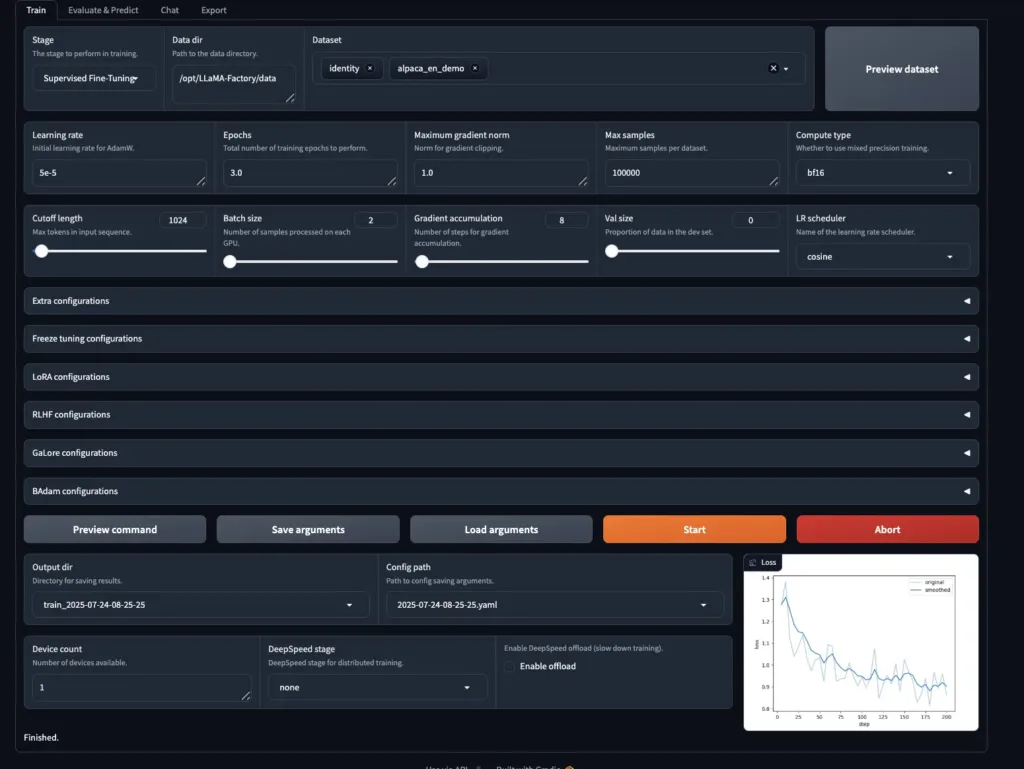The image size is (1024, 769).
Task: Click the arrow on GaLore configurations
Action: (966, 453)
